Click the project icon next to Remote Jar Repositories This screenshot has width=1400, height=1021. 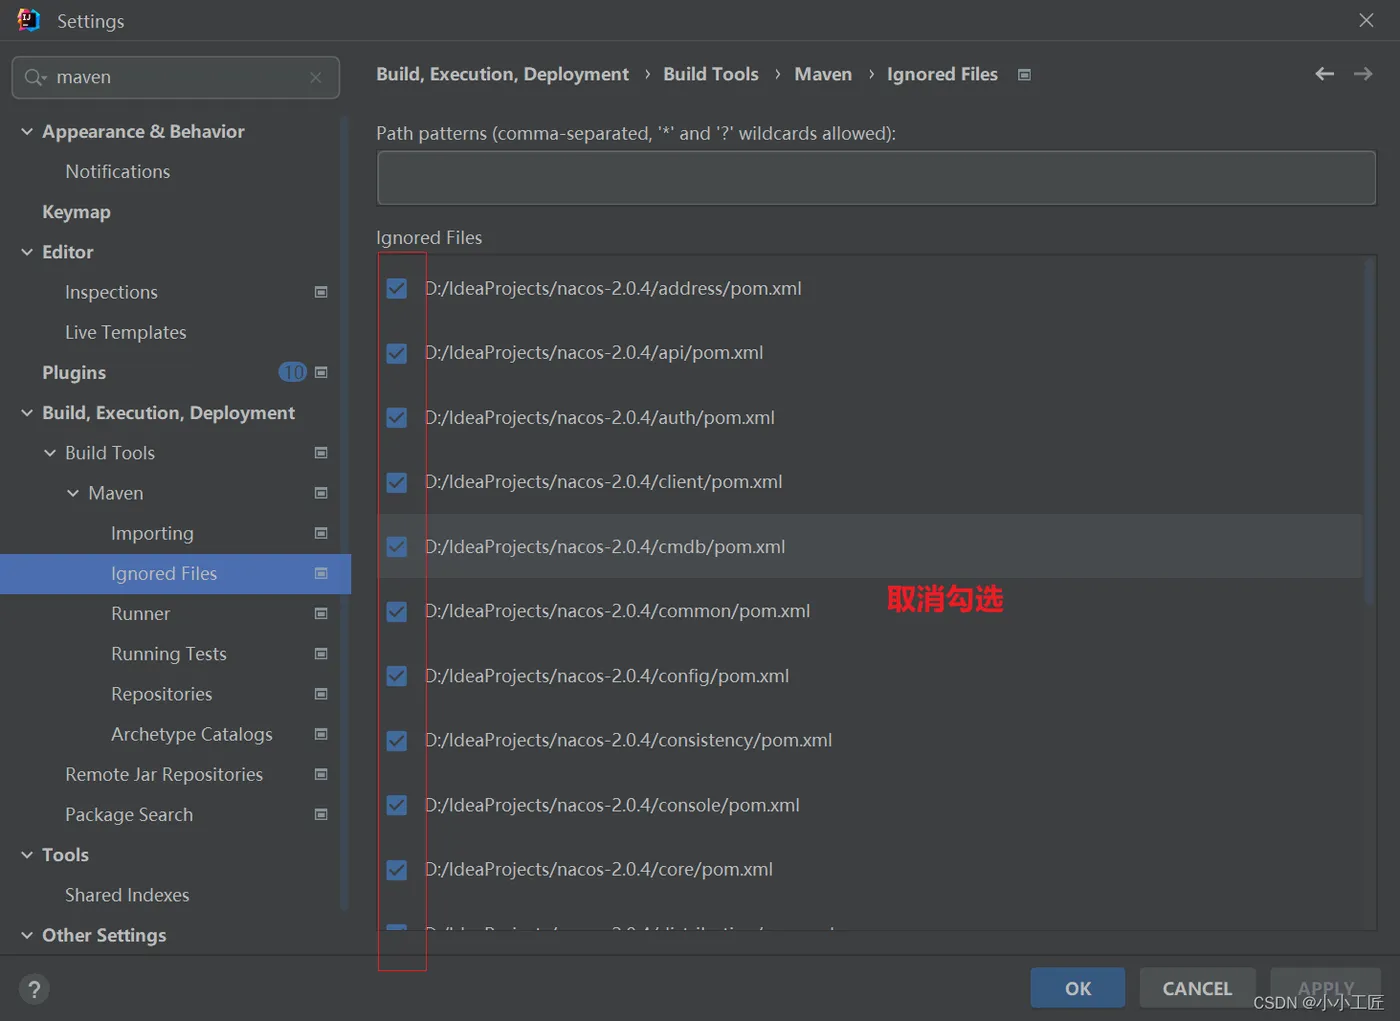click(x=321, y=774)
